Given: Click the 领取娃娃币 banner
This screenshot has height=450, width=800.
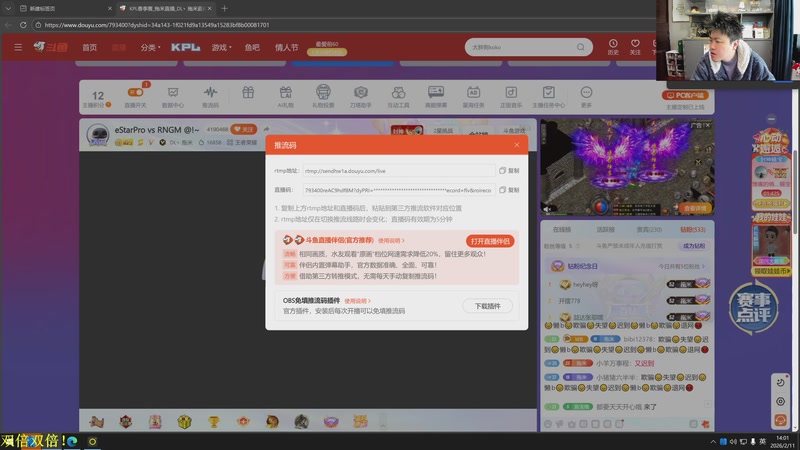Looking at the screenshot, I should point(771,271).
